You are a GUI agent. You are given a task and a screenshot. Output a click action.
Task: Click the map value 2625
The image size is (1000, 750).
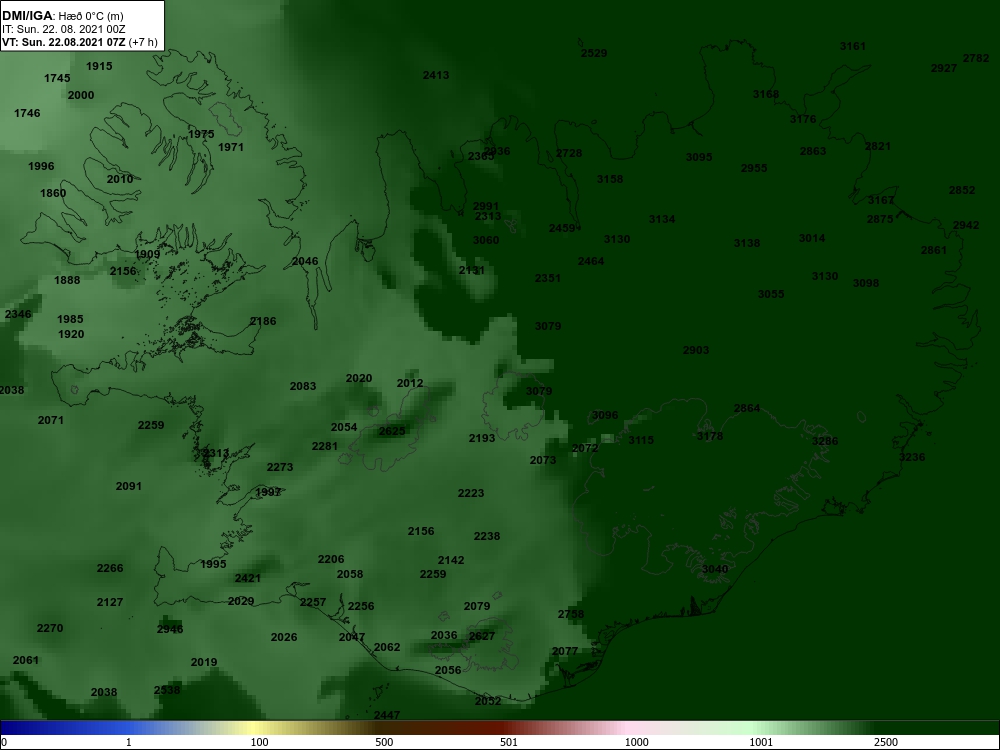[x=392, y=432]
